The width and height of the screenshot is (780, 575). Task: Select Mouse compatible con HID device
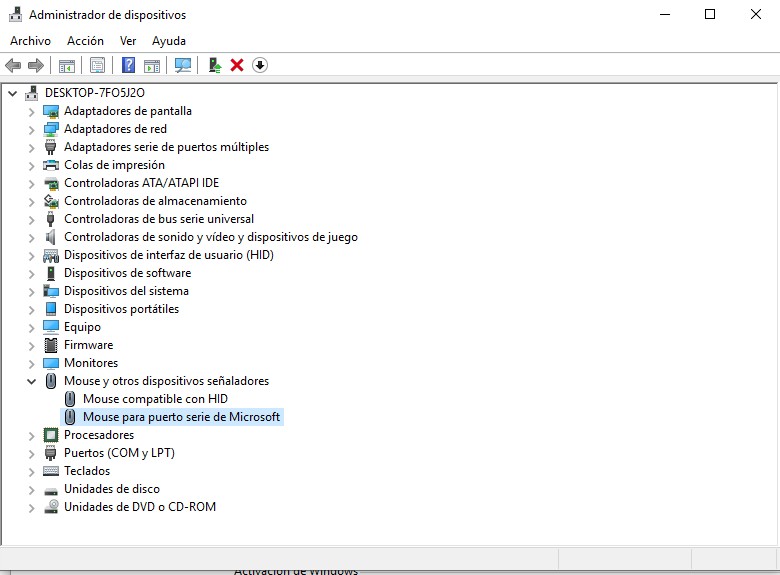[155, 399]
